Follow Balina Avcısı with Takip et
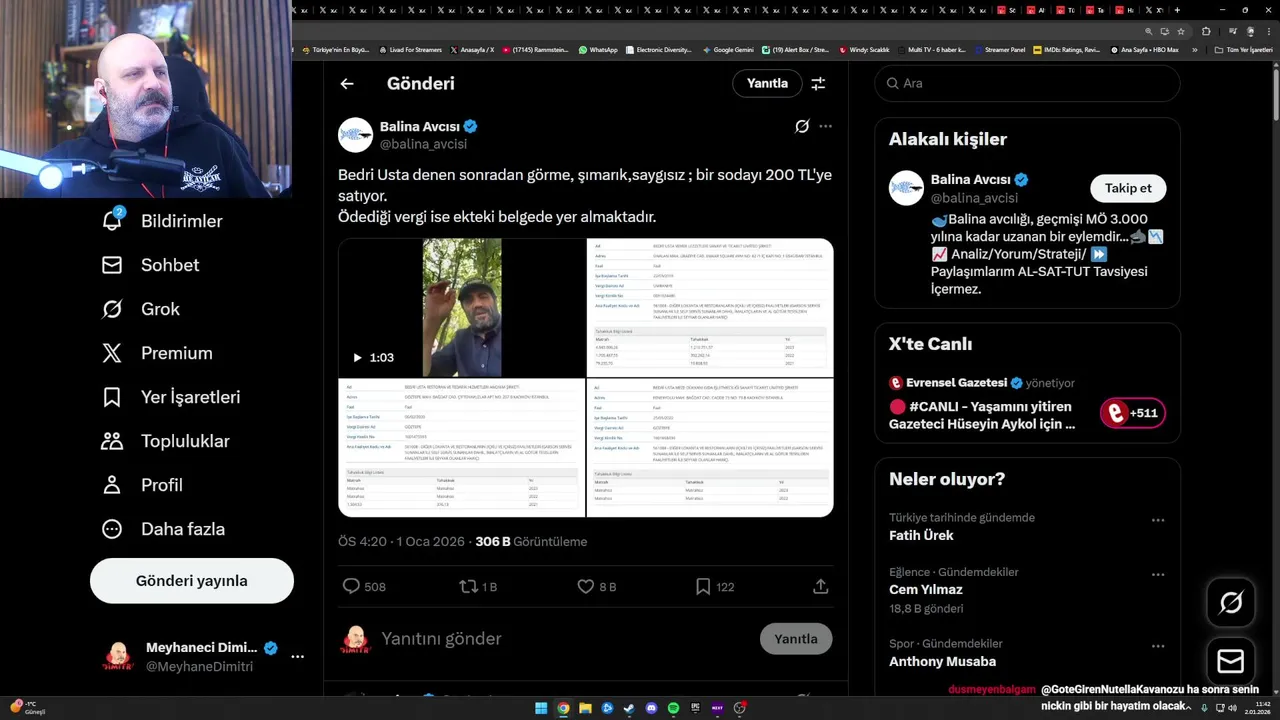The height and width of the screenshot is (720, 1280). (x=1128, y=188)
